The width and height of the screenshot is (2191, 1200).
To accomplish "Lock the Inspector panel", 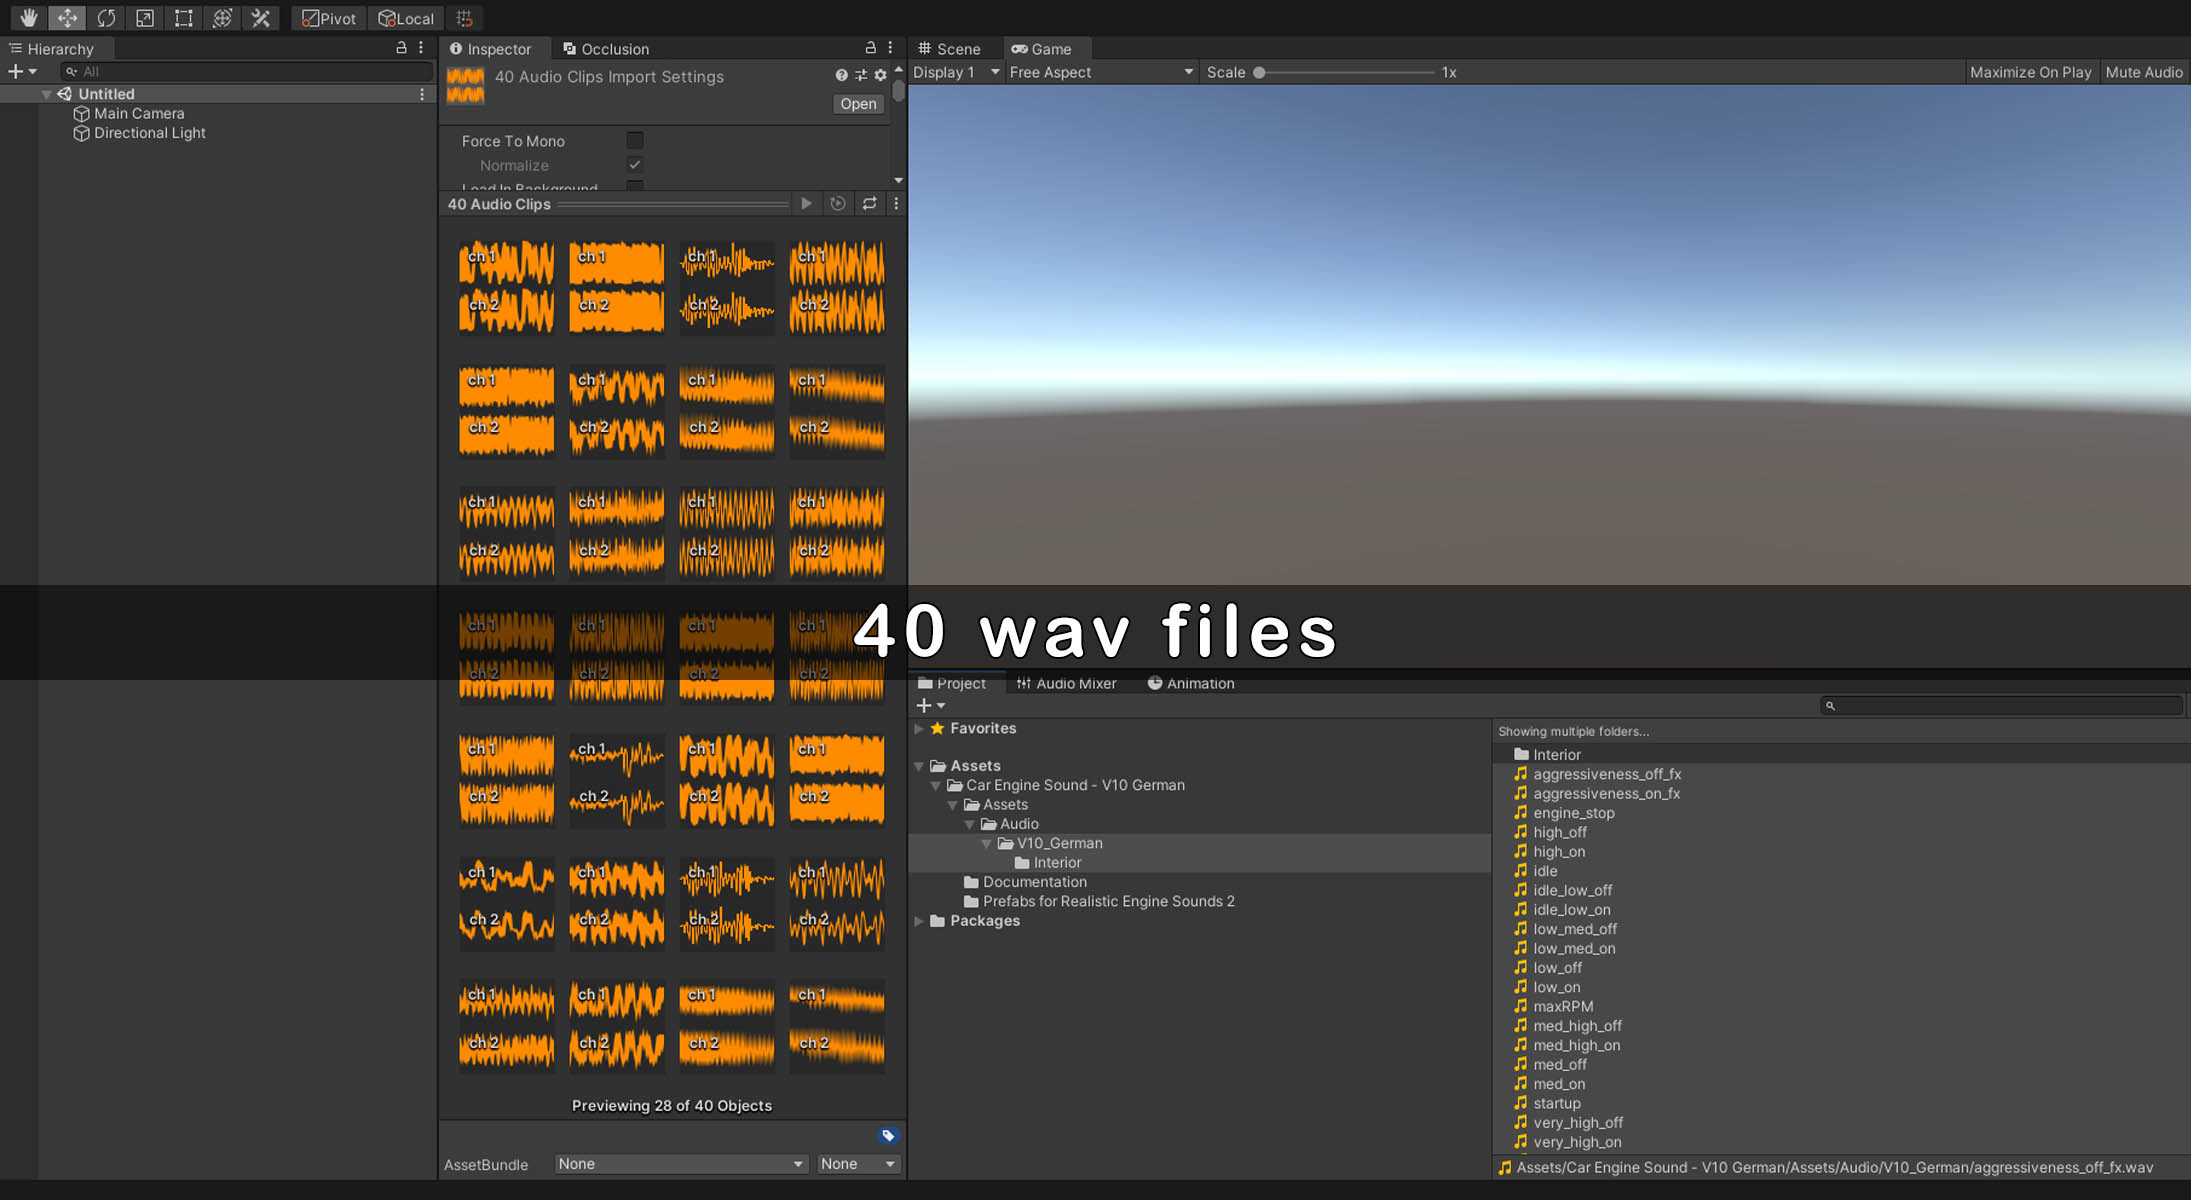I will [870, 48].
